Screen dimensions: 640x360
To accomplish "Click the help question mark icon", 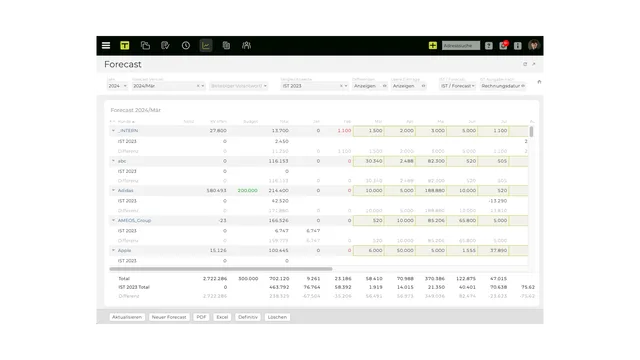I will click(489, 46).
